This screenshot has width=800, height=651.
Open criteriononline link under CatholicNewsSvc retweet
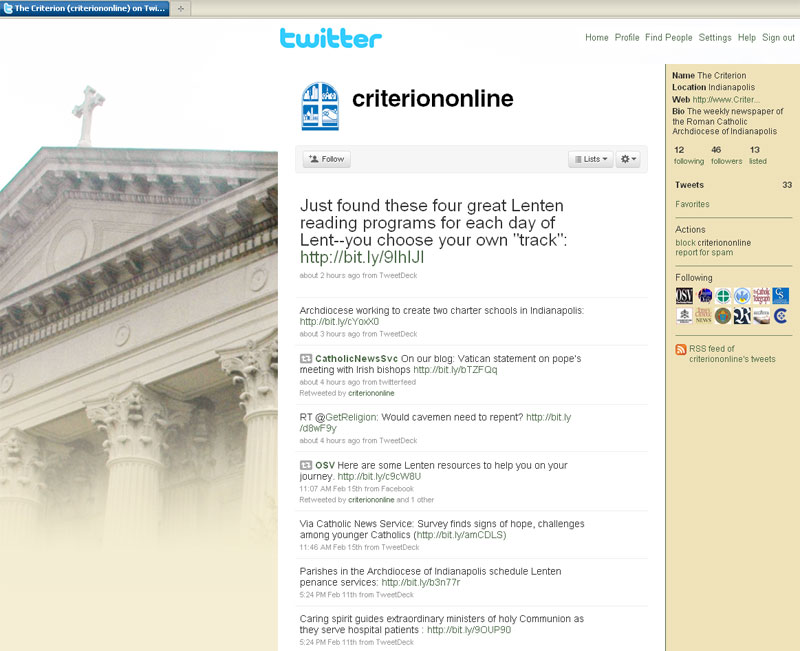coord(371,393)
